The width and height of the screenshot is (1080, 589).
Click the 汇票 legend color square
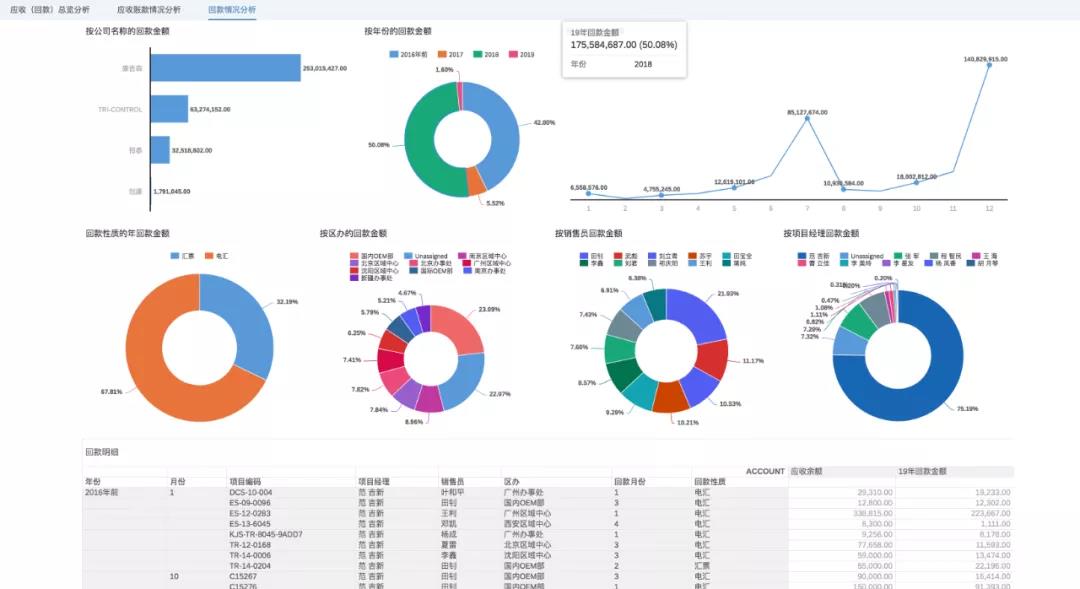coord(175,256)
